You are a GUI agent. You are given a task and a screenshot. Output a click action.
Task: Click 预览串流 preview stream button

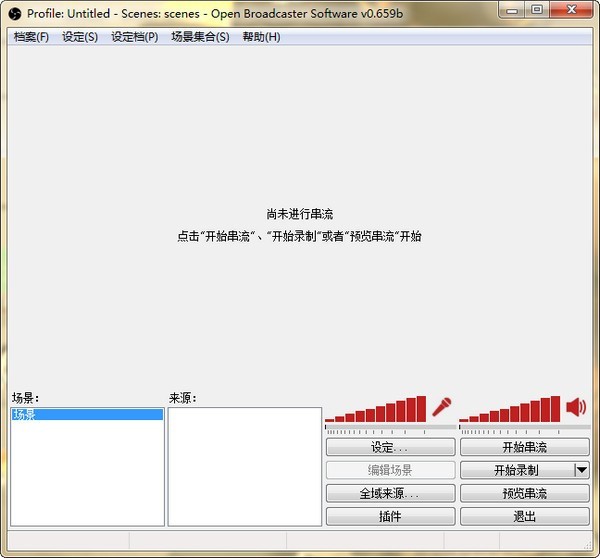click(525, 493)
